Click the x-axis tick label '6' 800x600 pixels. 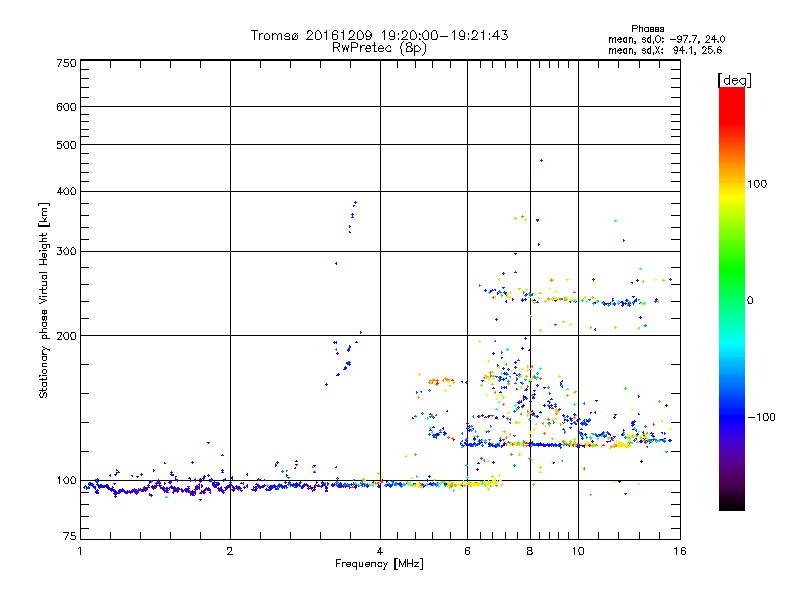pyautogui.click(x=467, y=551)
